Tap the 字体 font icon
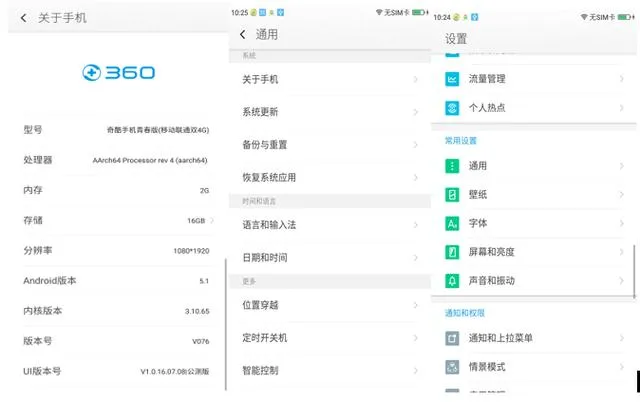Viewport: 640px width, 402px height. click(x=452, y=224)
